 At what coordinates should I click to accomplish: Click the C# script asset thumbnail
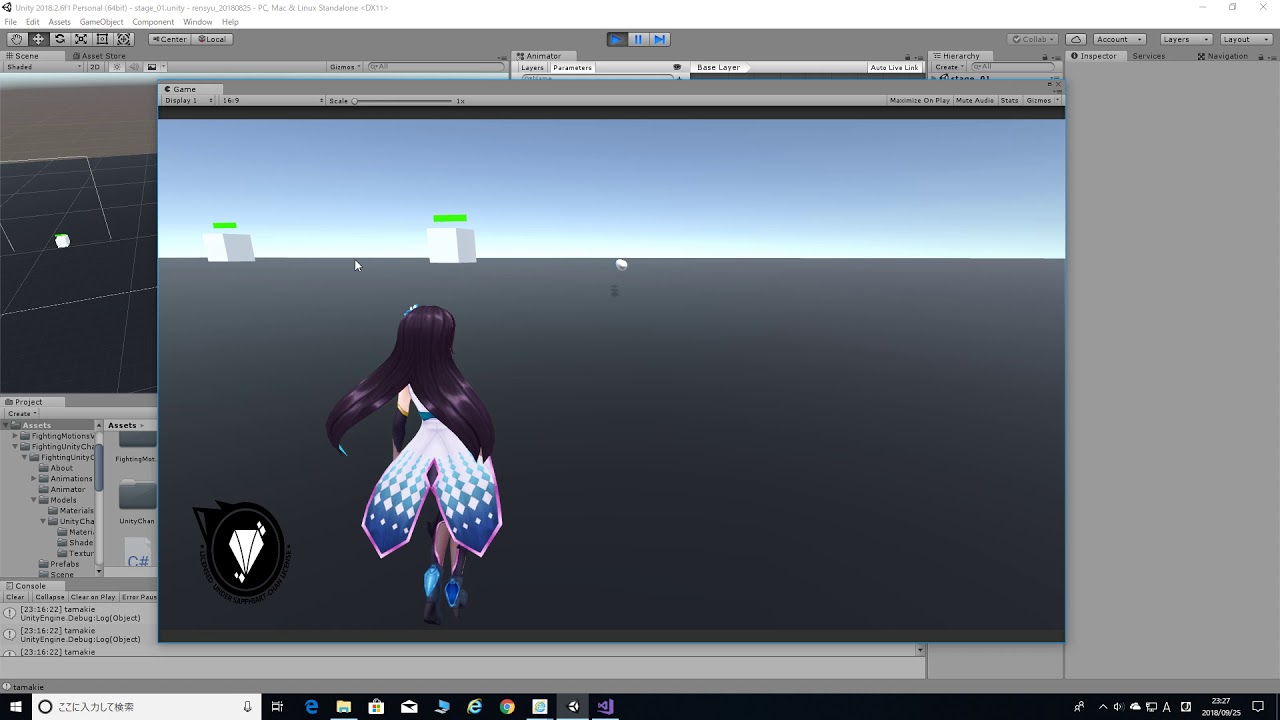tap(138, 553)
